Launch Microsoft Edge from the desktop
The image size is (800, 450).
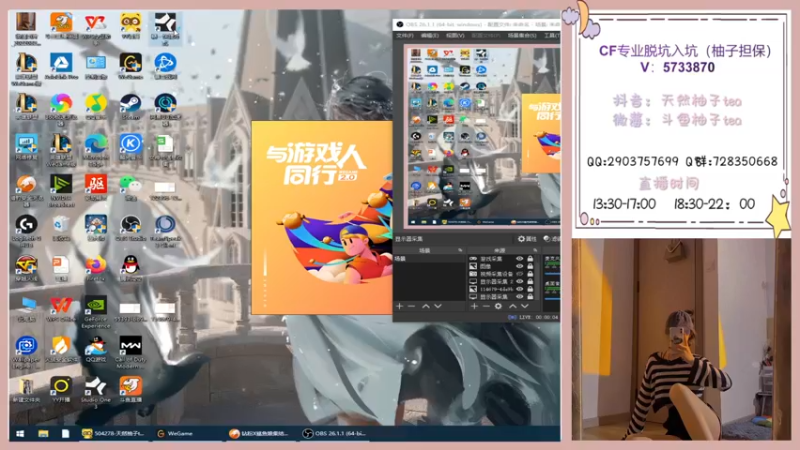coord(96,146)
